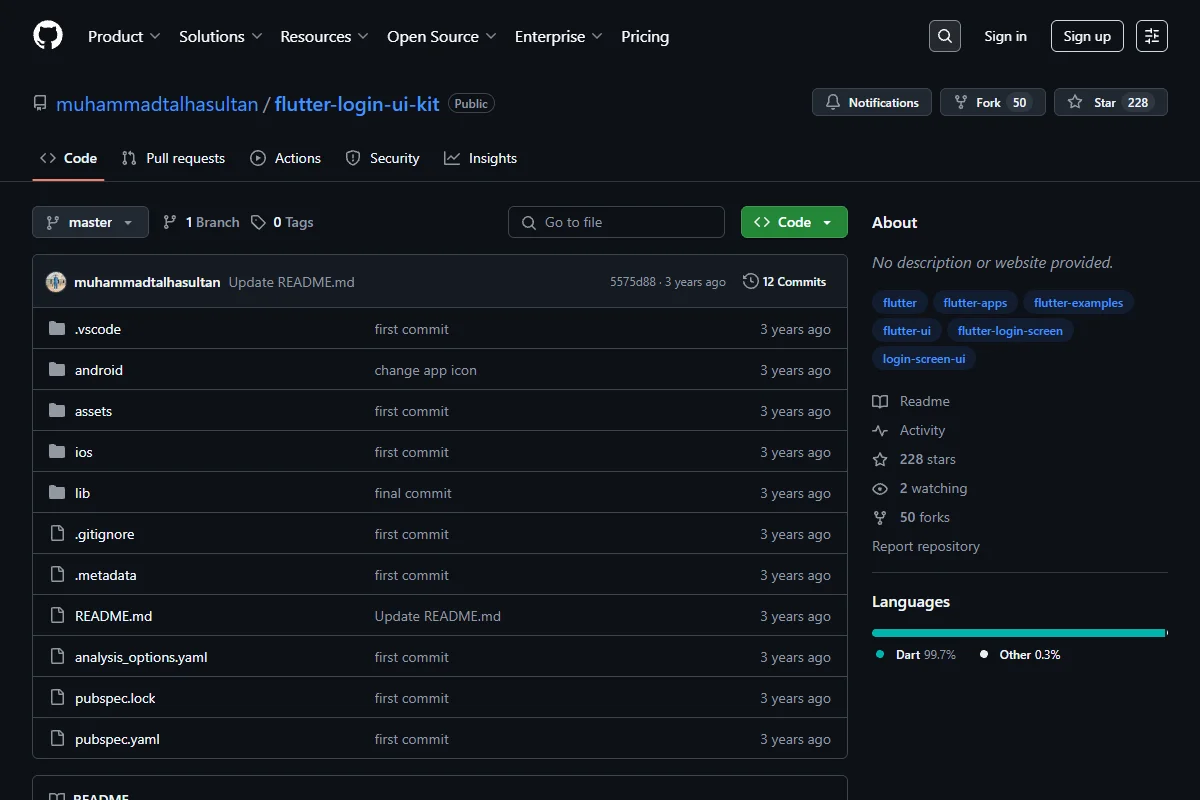Screen dimensions: 1200x800
Task: Expand the green Code dropdown
Action: point(794,222)
